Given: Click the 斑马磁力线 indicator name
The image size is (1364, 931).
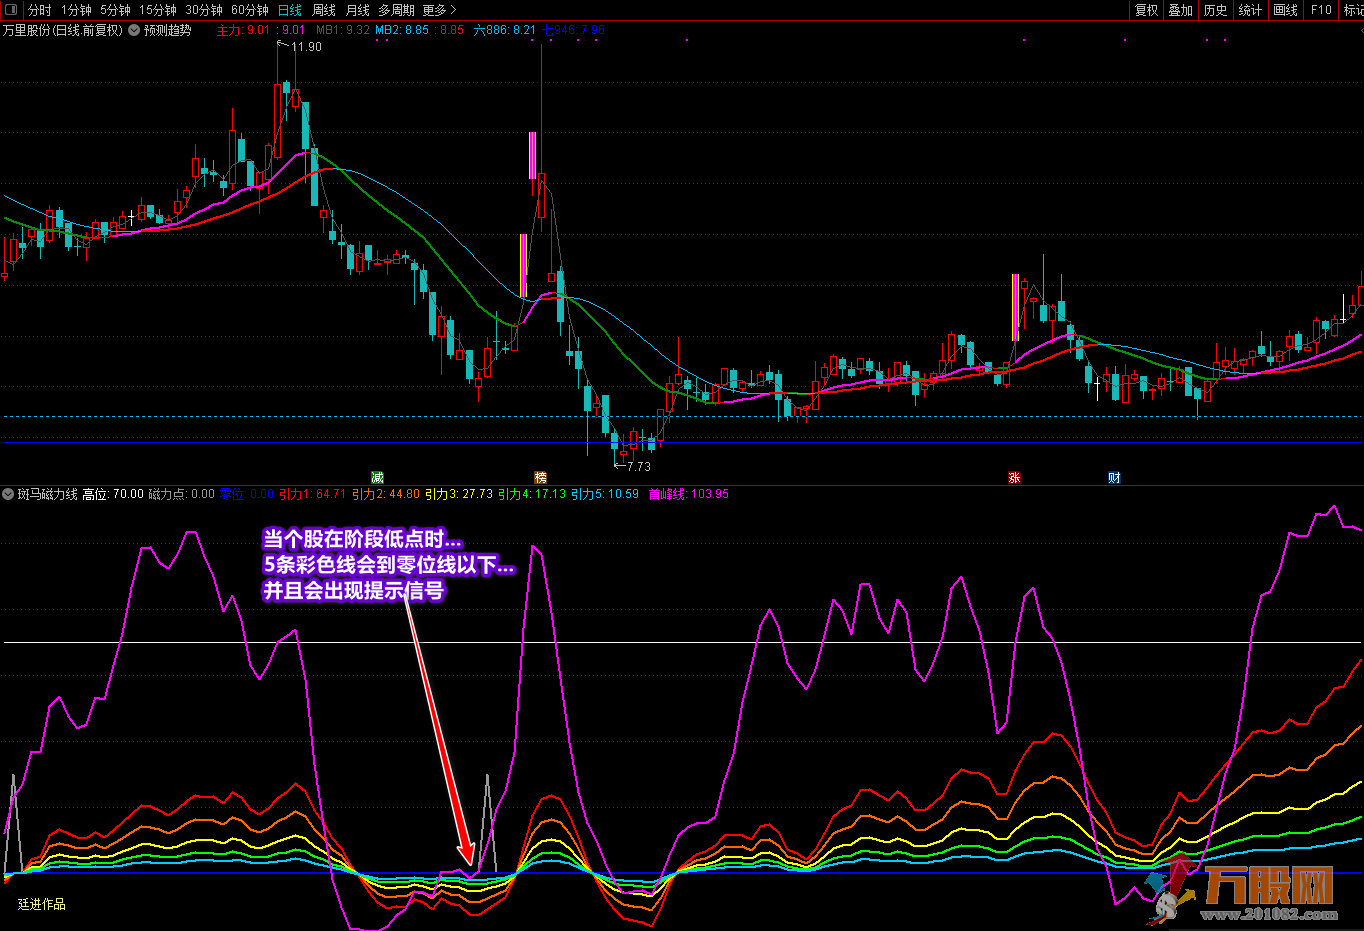Looking at the screenshot, I should 48,494.
